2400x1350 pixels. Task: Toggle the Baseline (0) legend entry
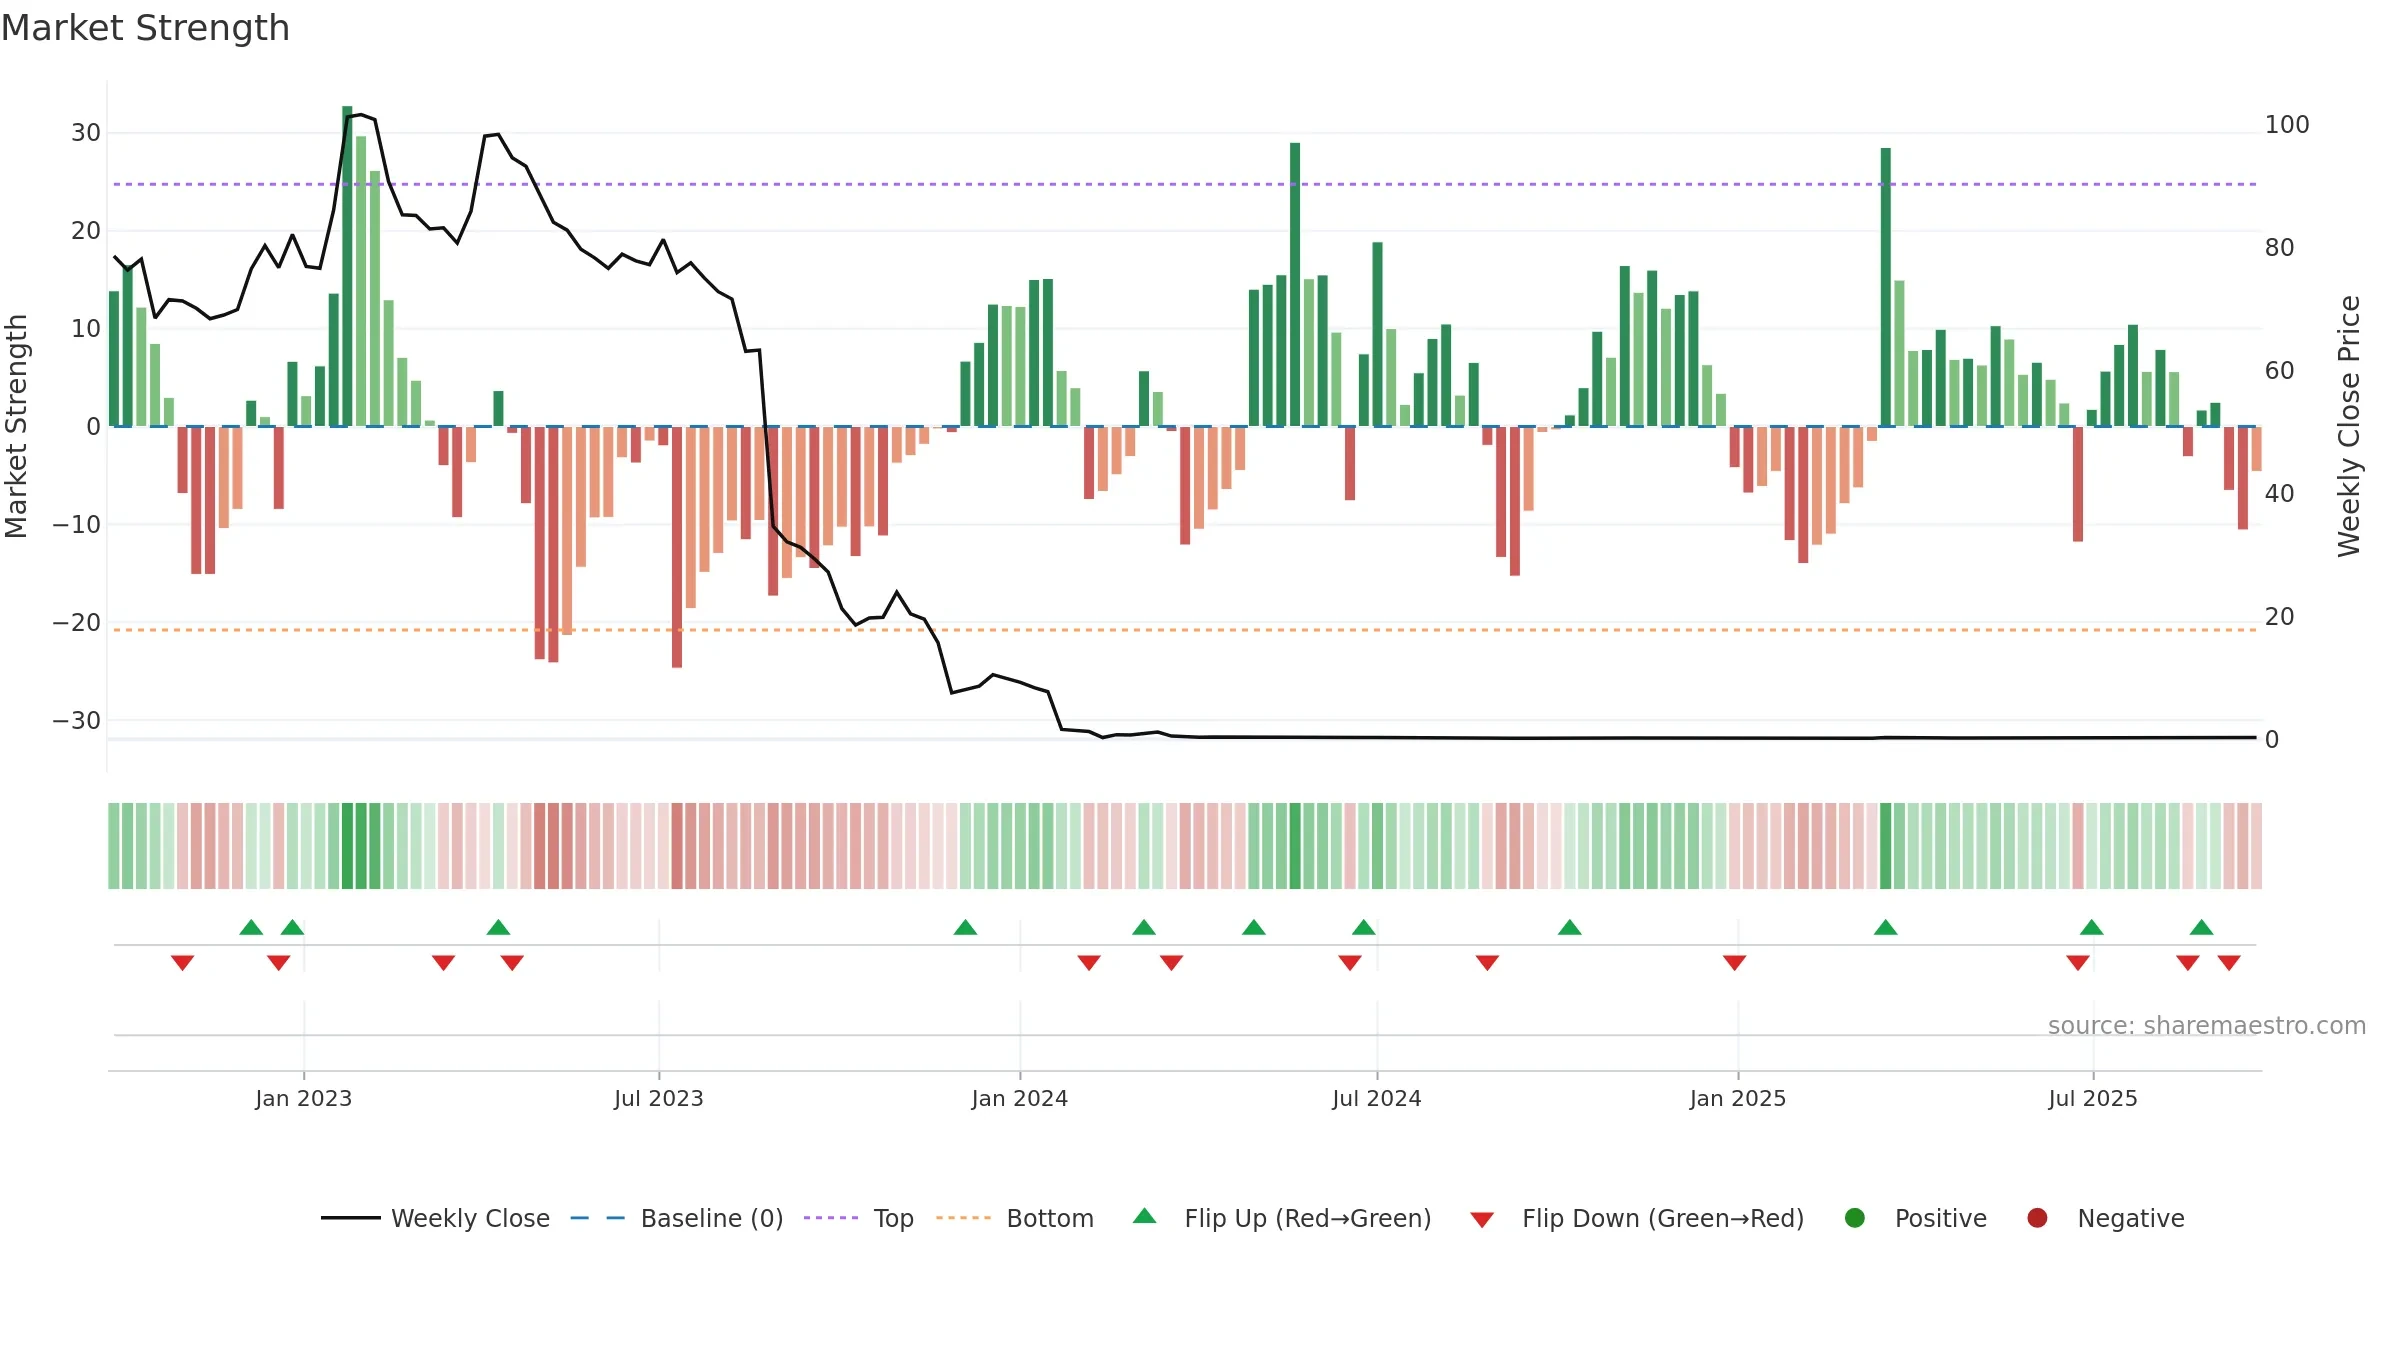click(677, 1218)
